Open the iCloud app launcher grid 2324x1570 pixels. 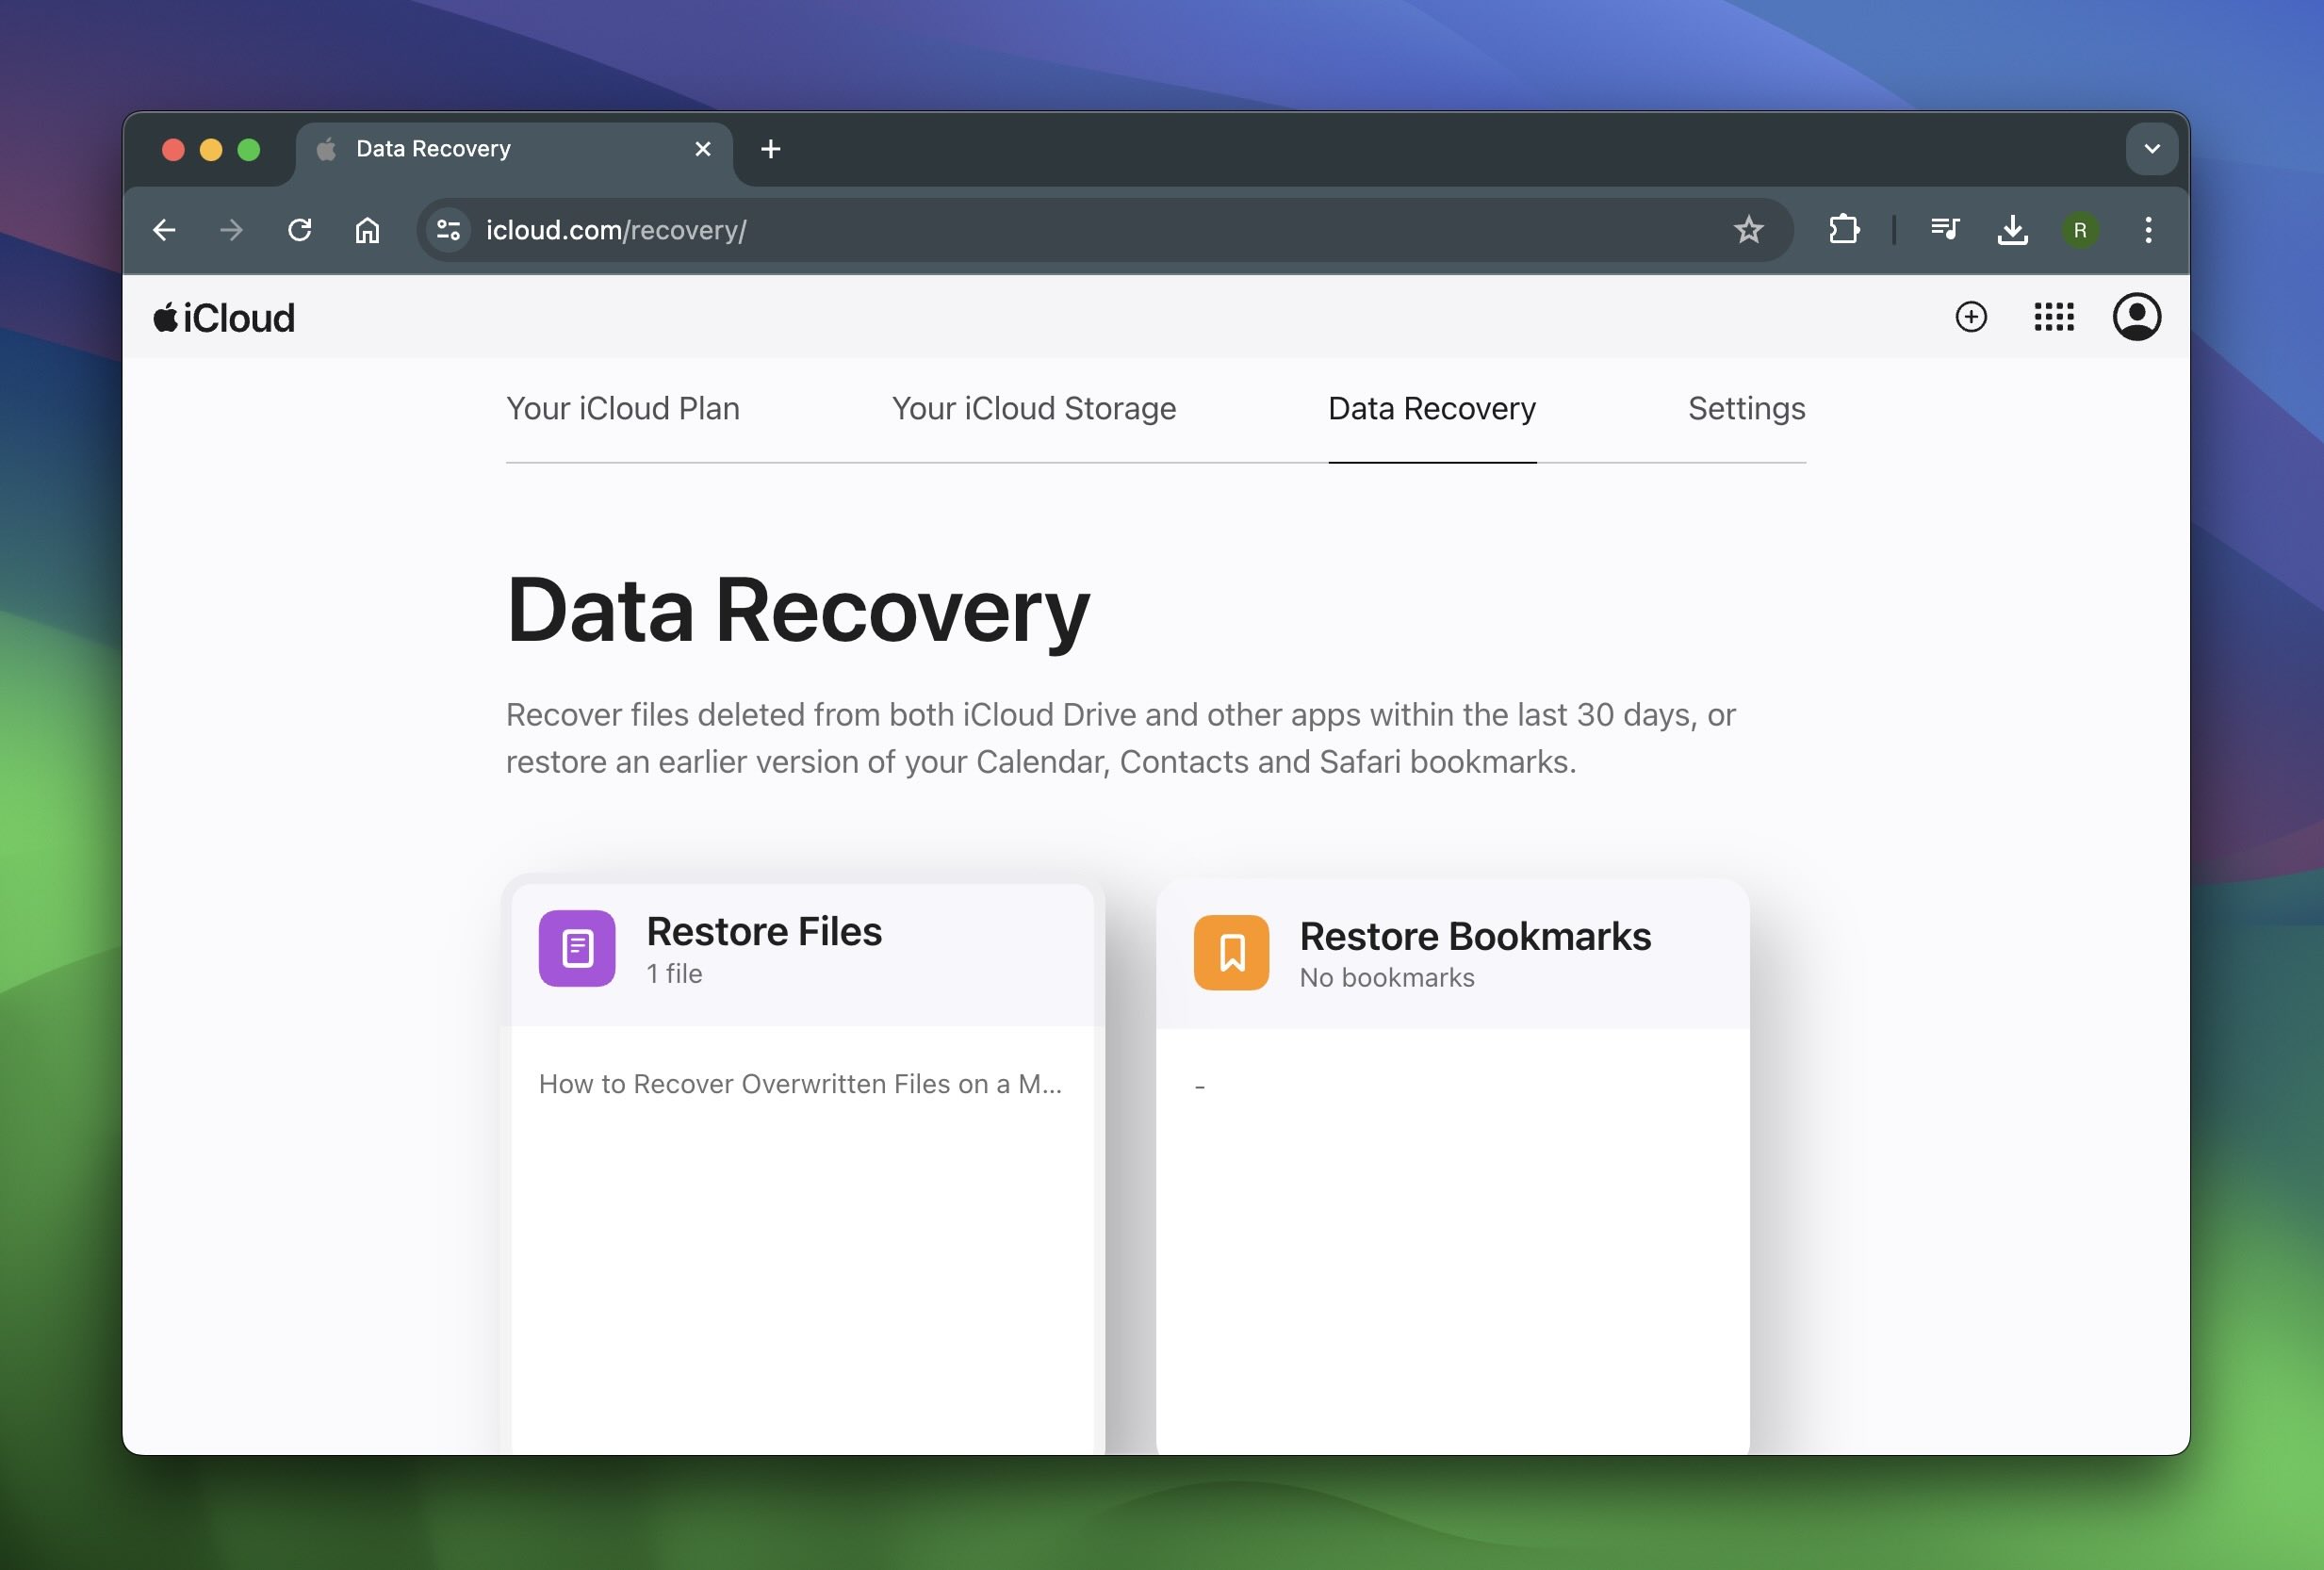(2054, 317)
